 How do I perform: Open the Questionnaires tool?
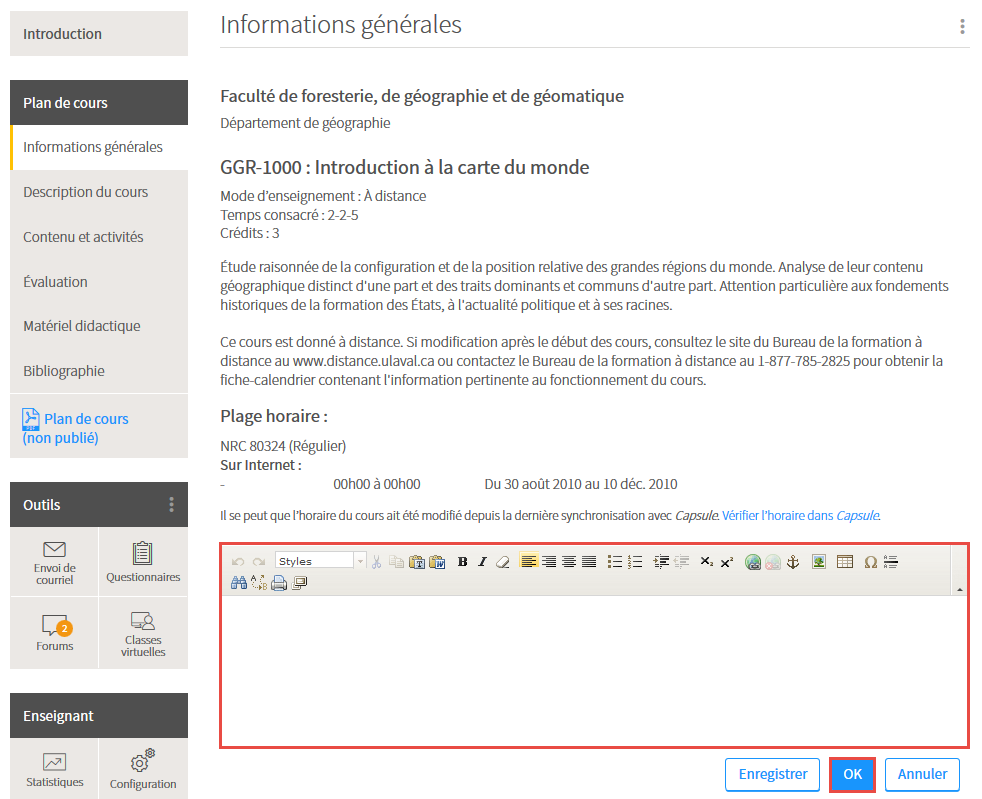point(143,562)
